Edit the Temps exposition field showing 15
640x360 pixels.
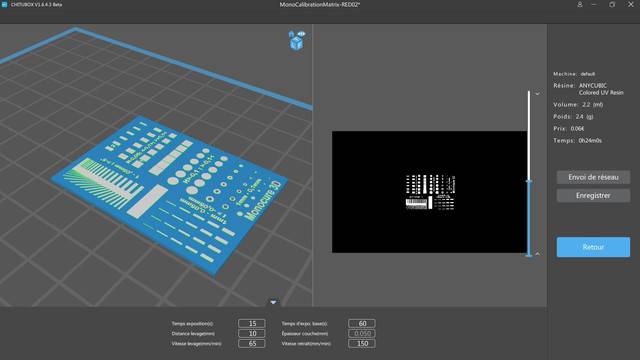252,323
